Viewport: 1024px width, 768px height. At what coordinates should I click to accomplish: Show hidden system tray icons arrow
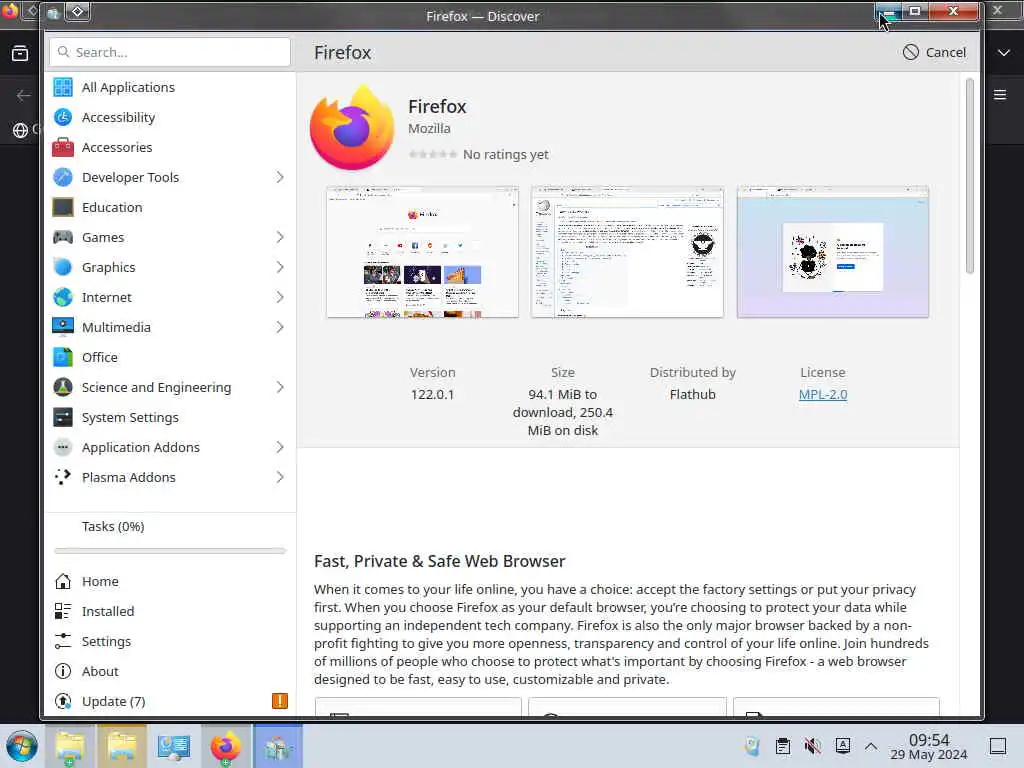(871, 746)
